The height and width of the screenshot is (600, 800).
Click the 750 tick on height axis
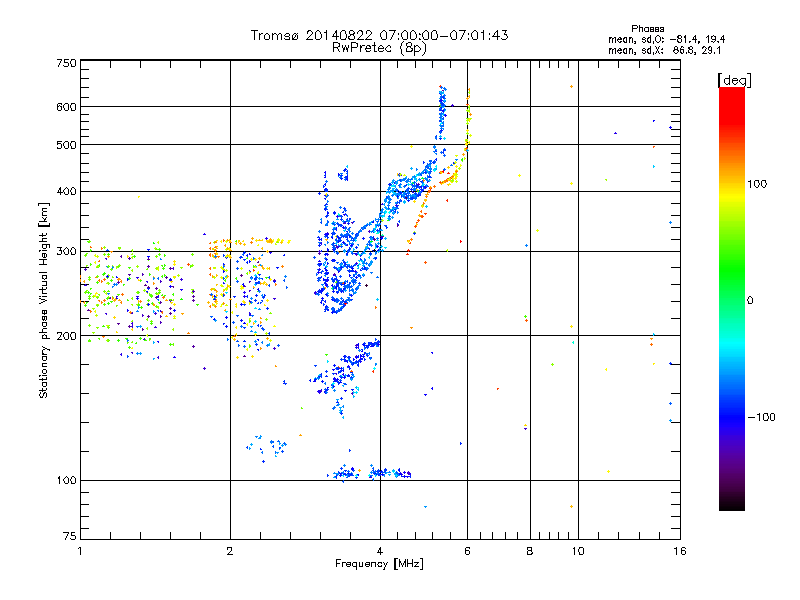point(66,62)
